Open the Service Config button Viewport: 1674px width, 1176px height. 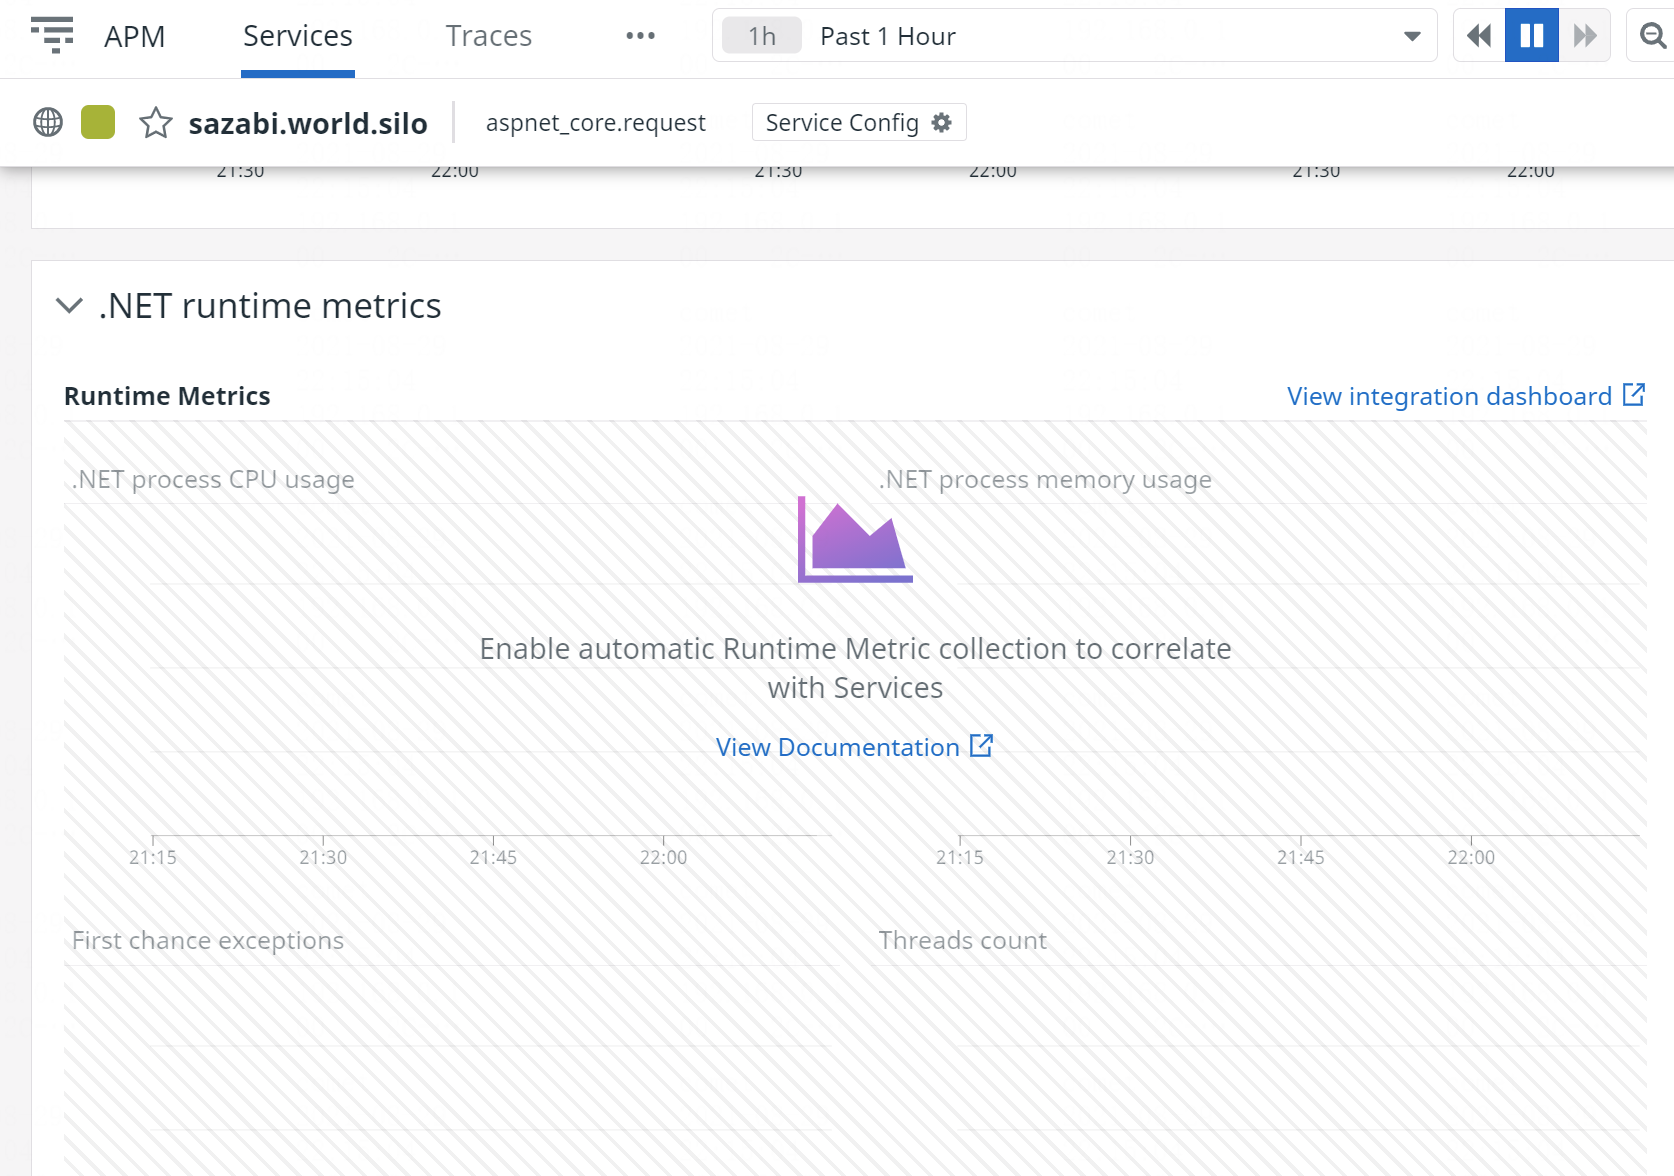coord(859,122)
